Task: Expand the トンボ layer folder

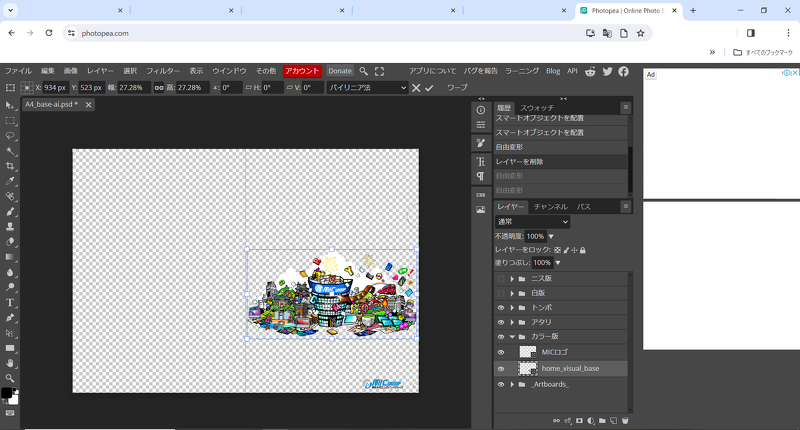Action: pyautogui.click(x=512, y=308)
